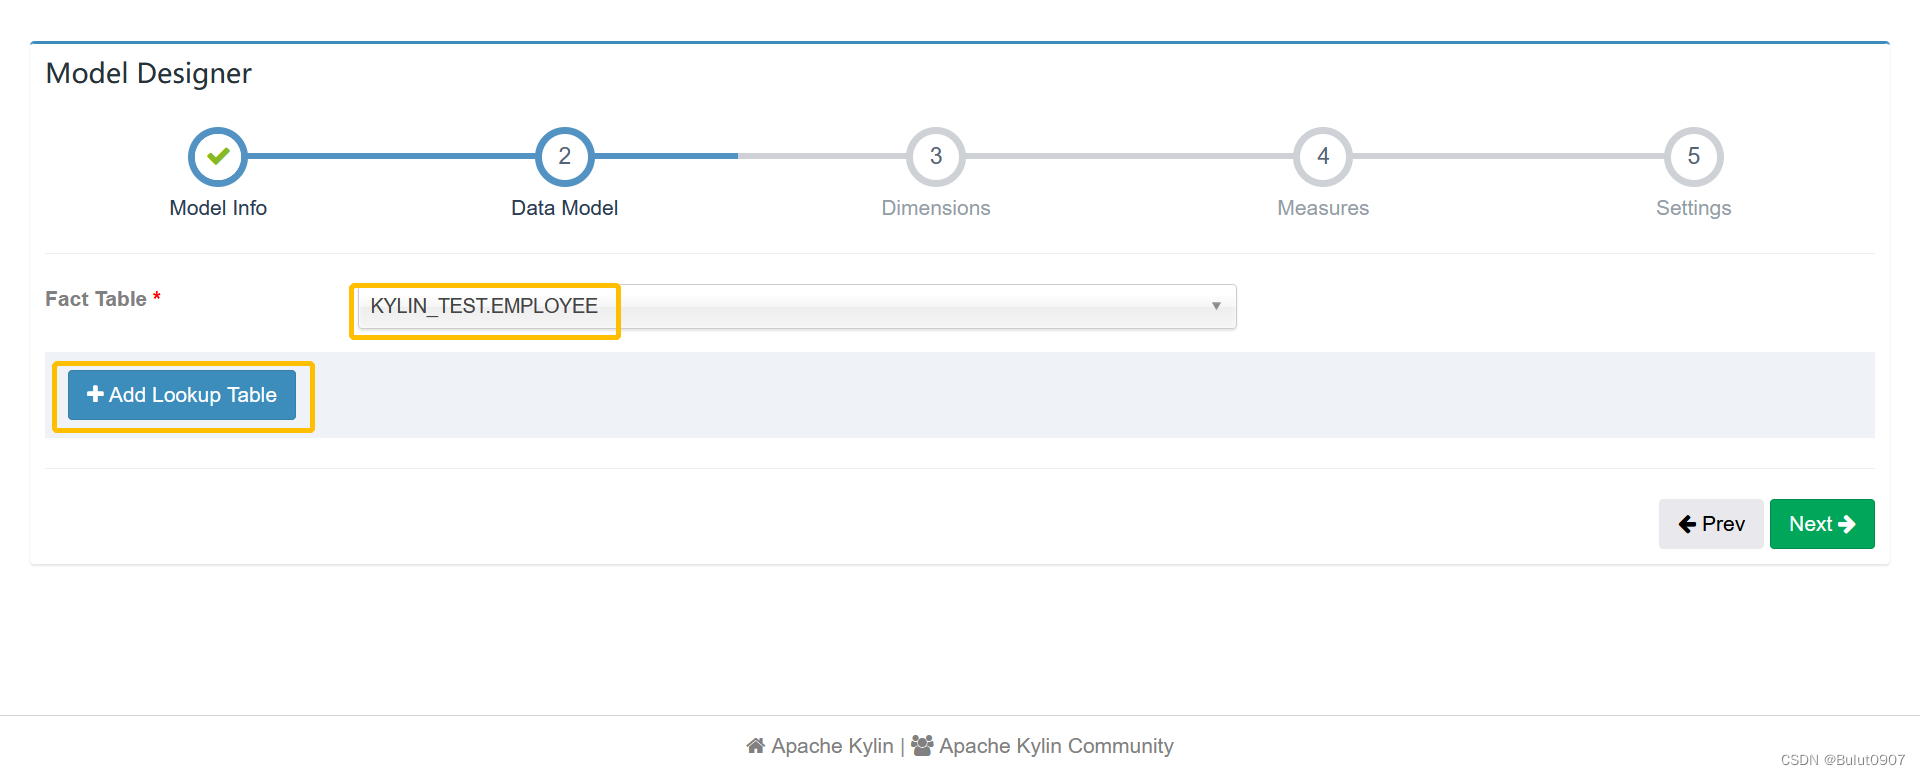This screenshot has height=775, width=1920.
Task: Open the Apache Kylin footer link
Action: pyautogui.click(x=832, y=746)
